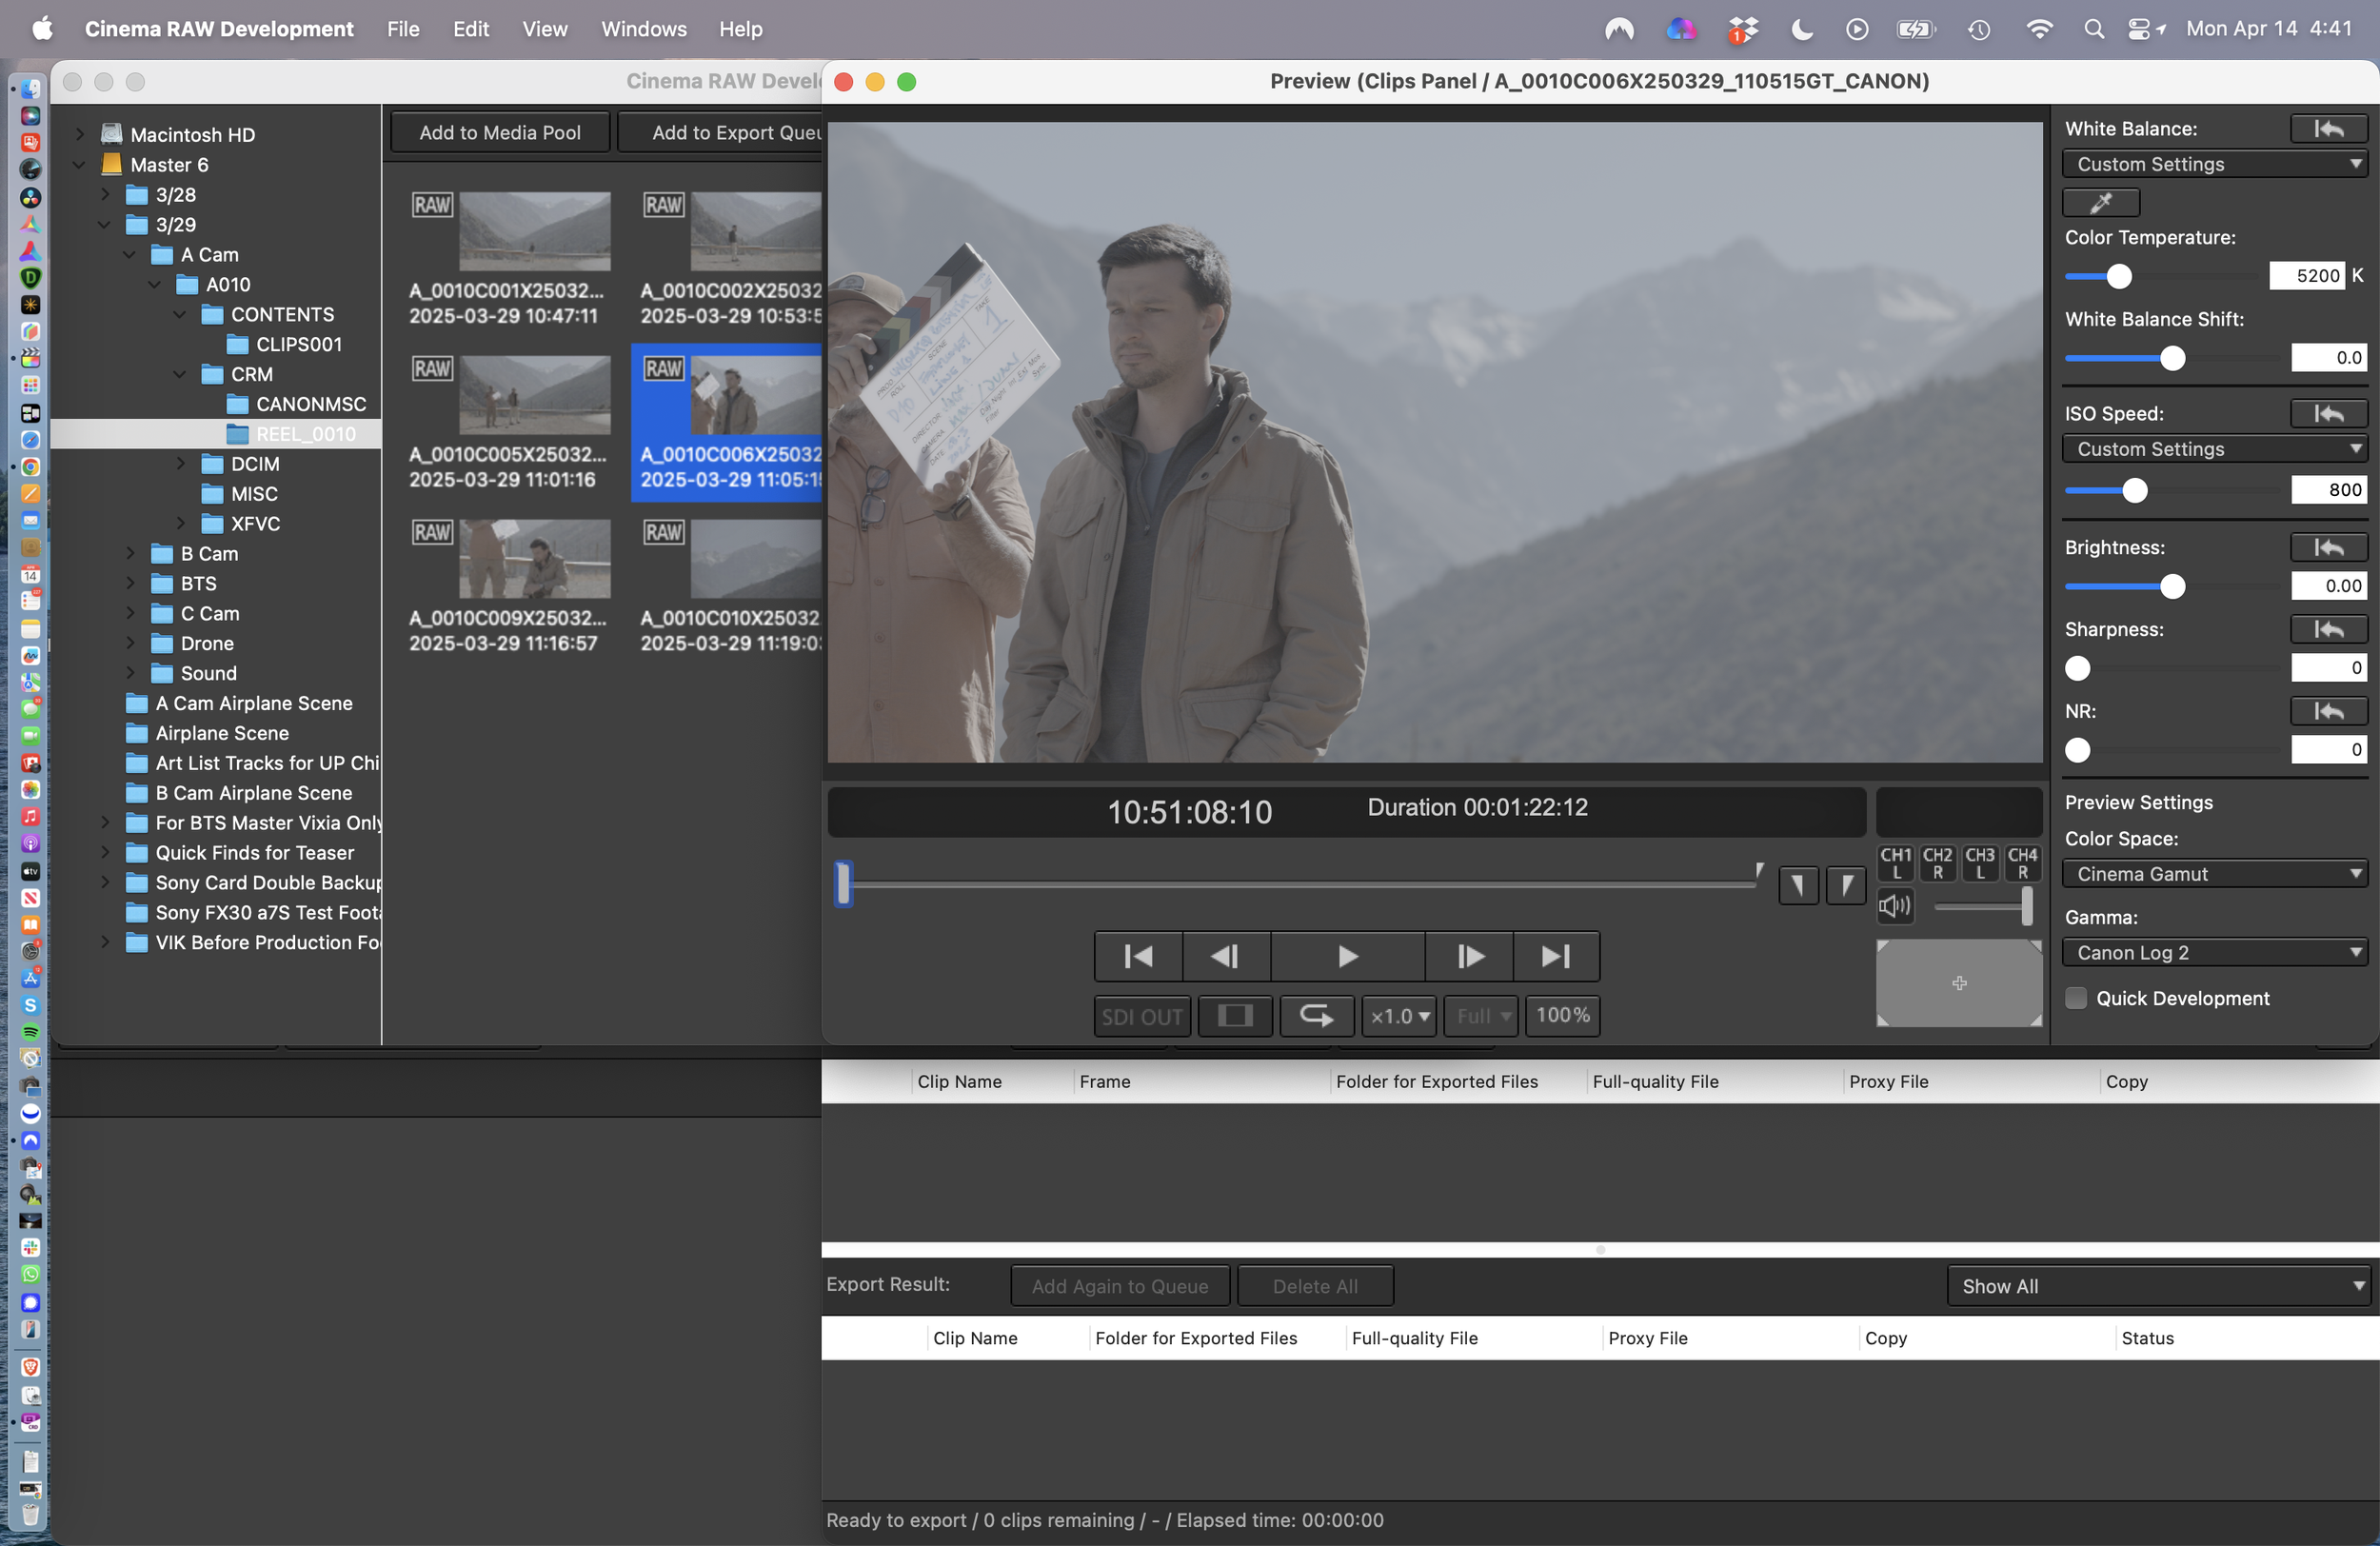The width and height of the screenshot is (2380, 1546).
Task: Expand the B Cam folder
Action: pos(130,554)
